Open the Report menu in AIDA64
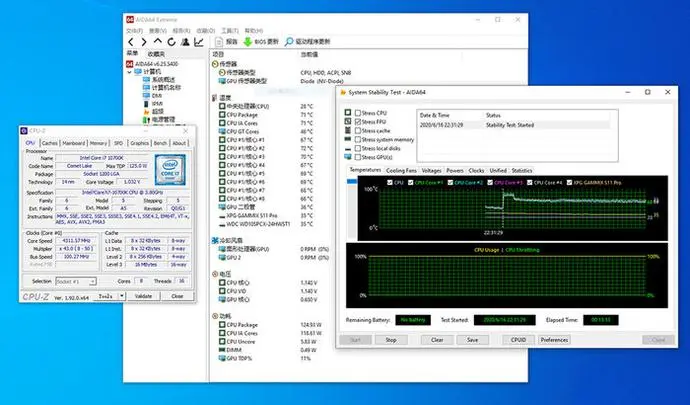 (181, 31)
